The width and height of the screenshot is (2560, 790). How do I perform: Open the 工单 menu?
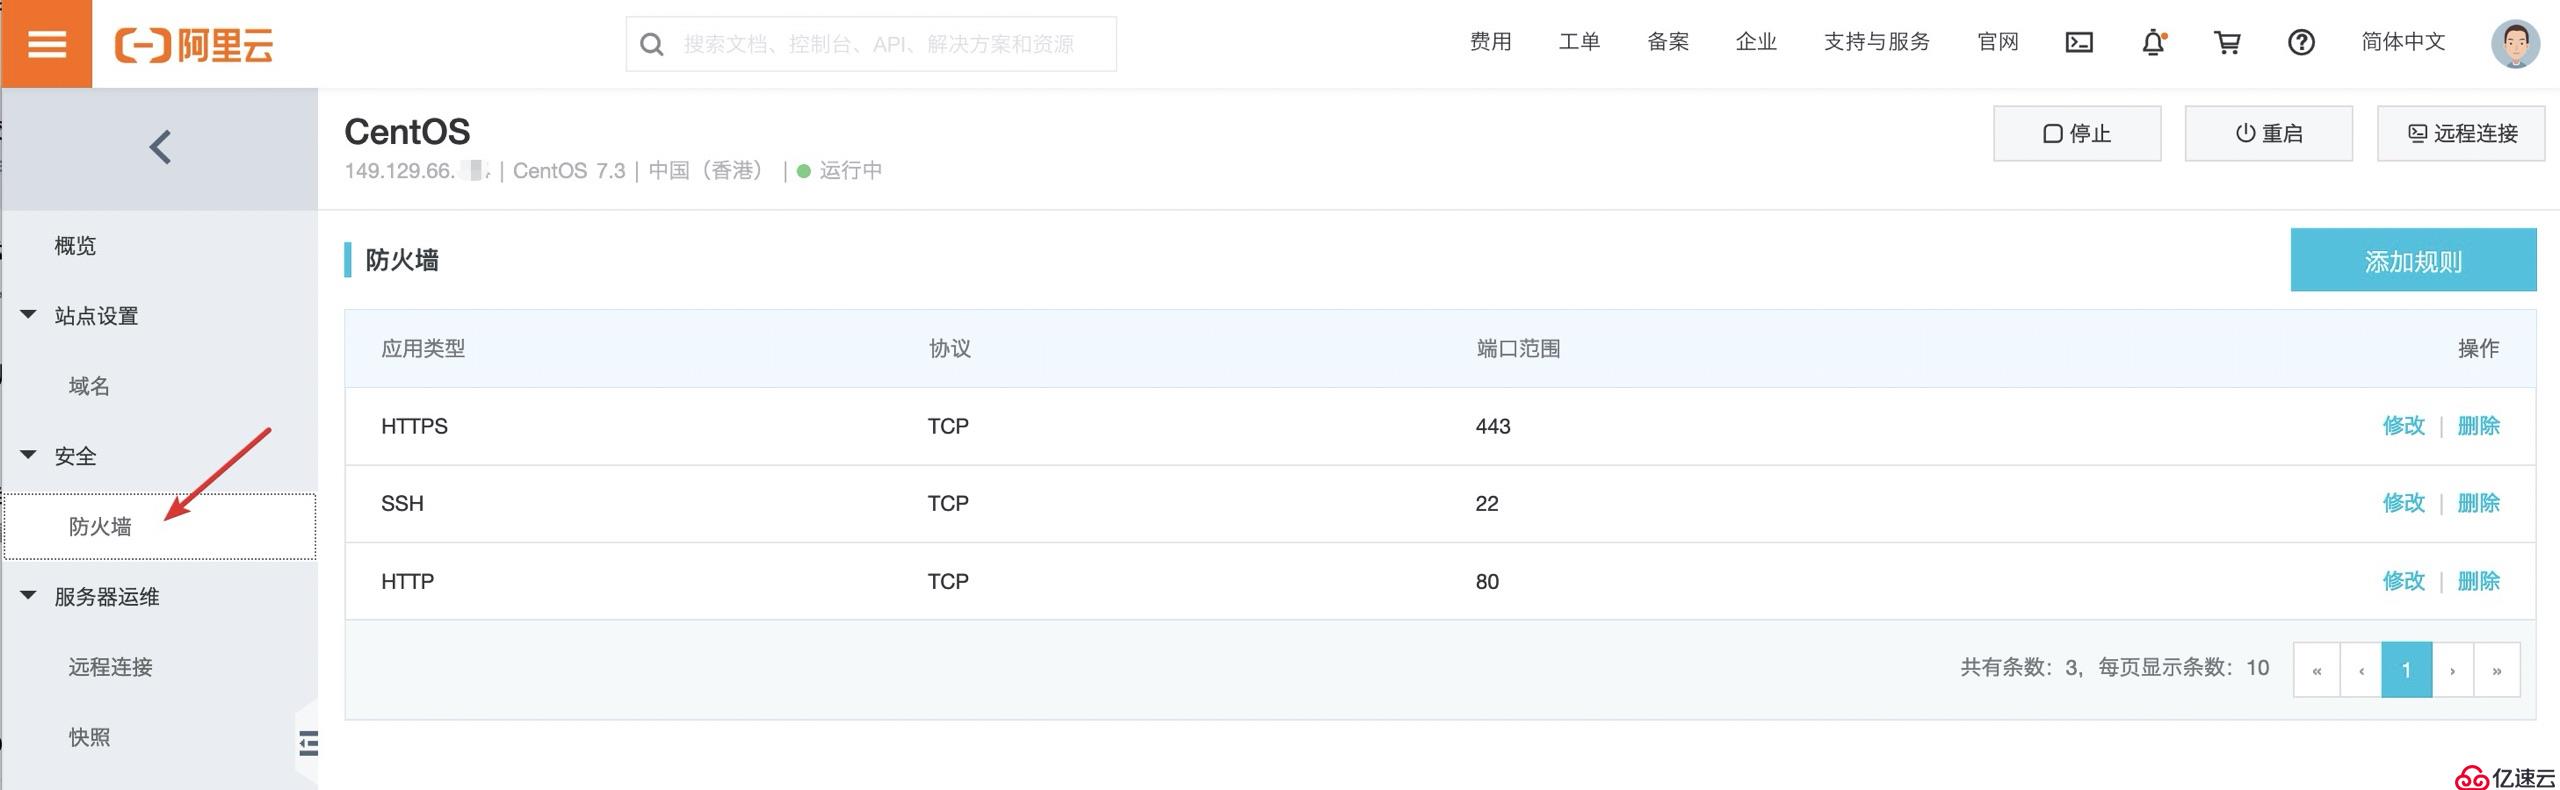click(1579, 42)
